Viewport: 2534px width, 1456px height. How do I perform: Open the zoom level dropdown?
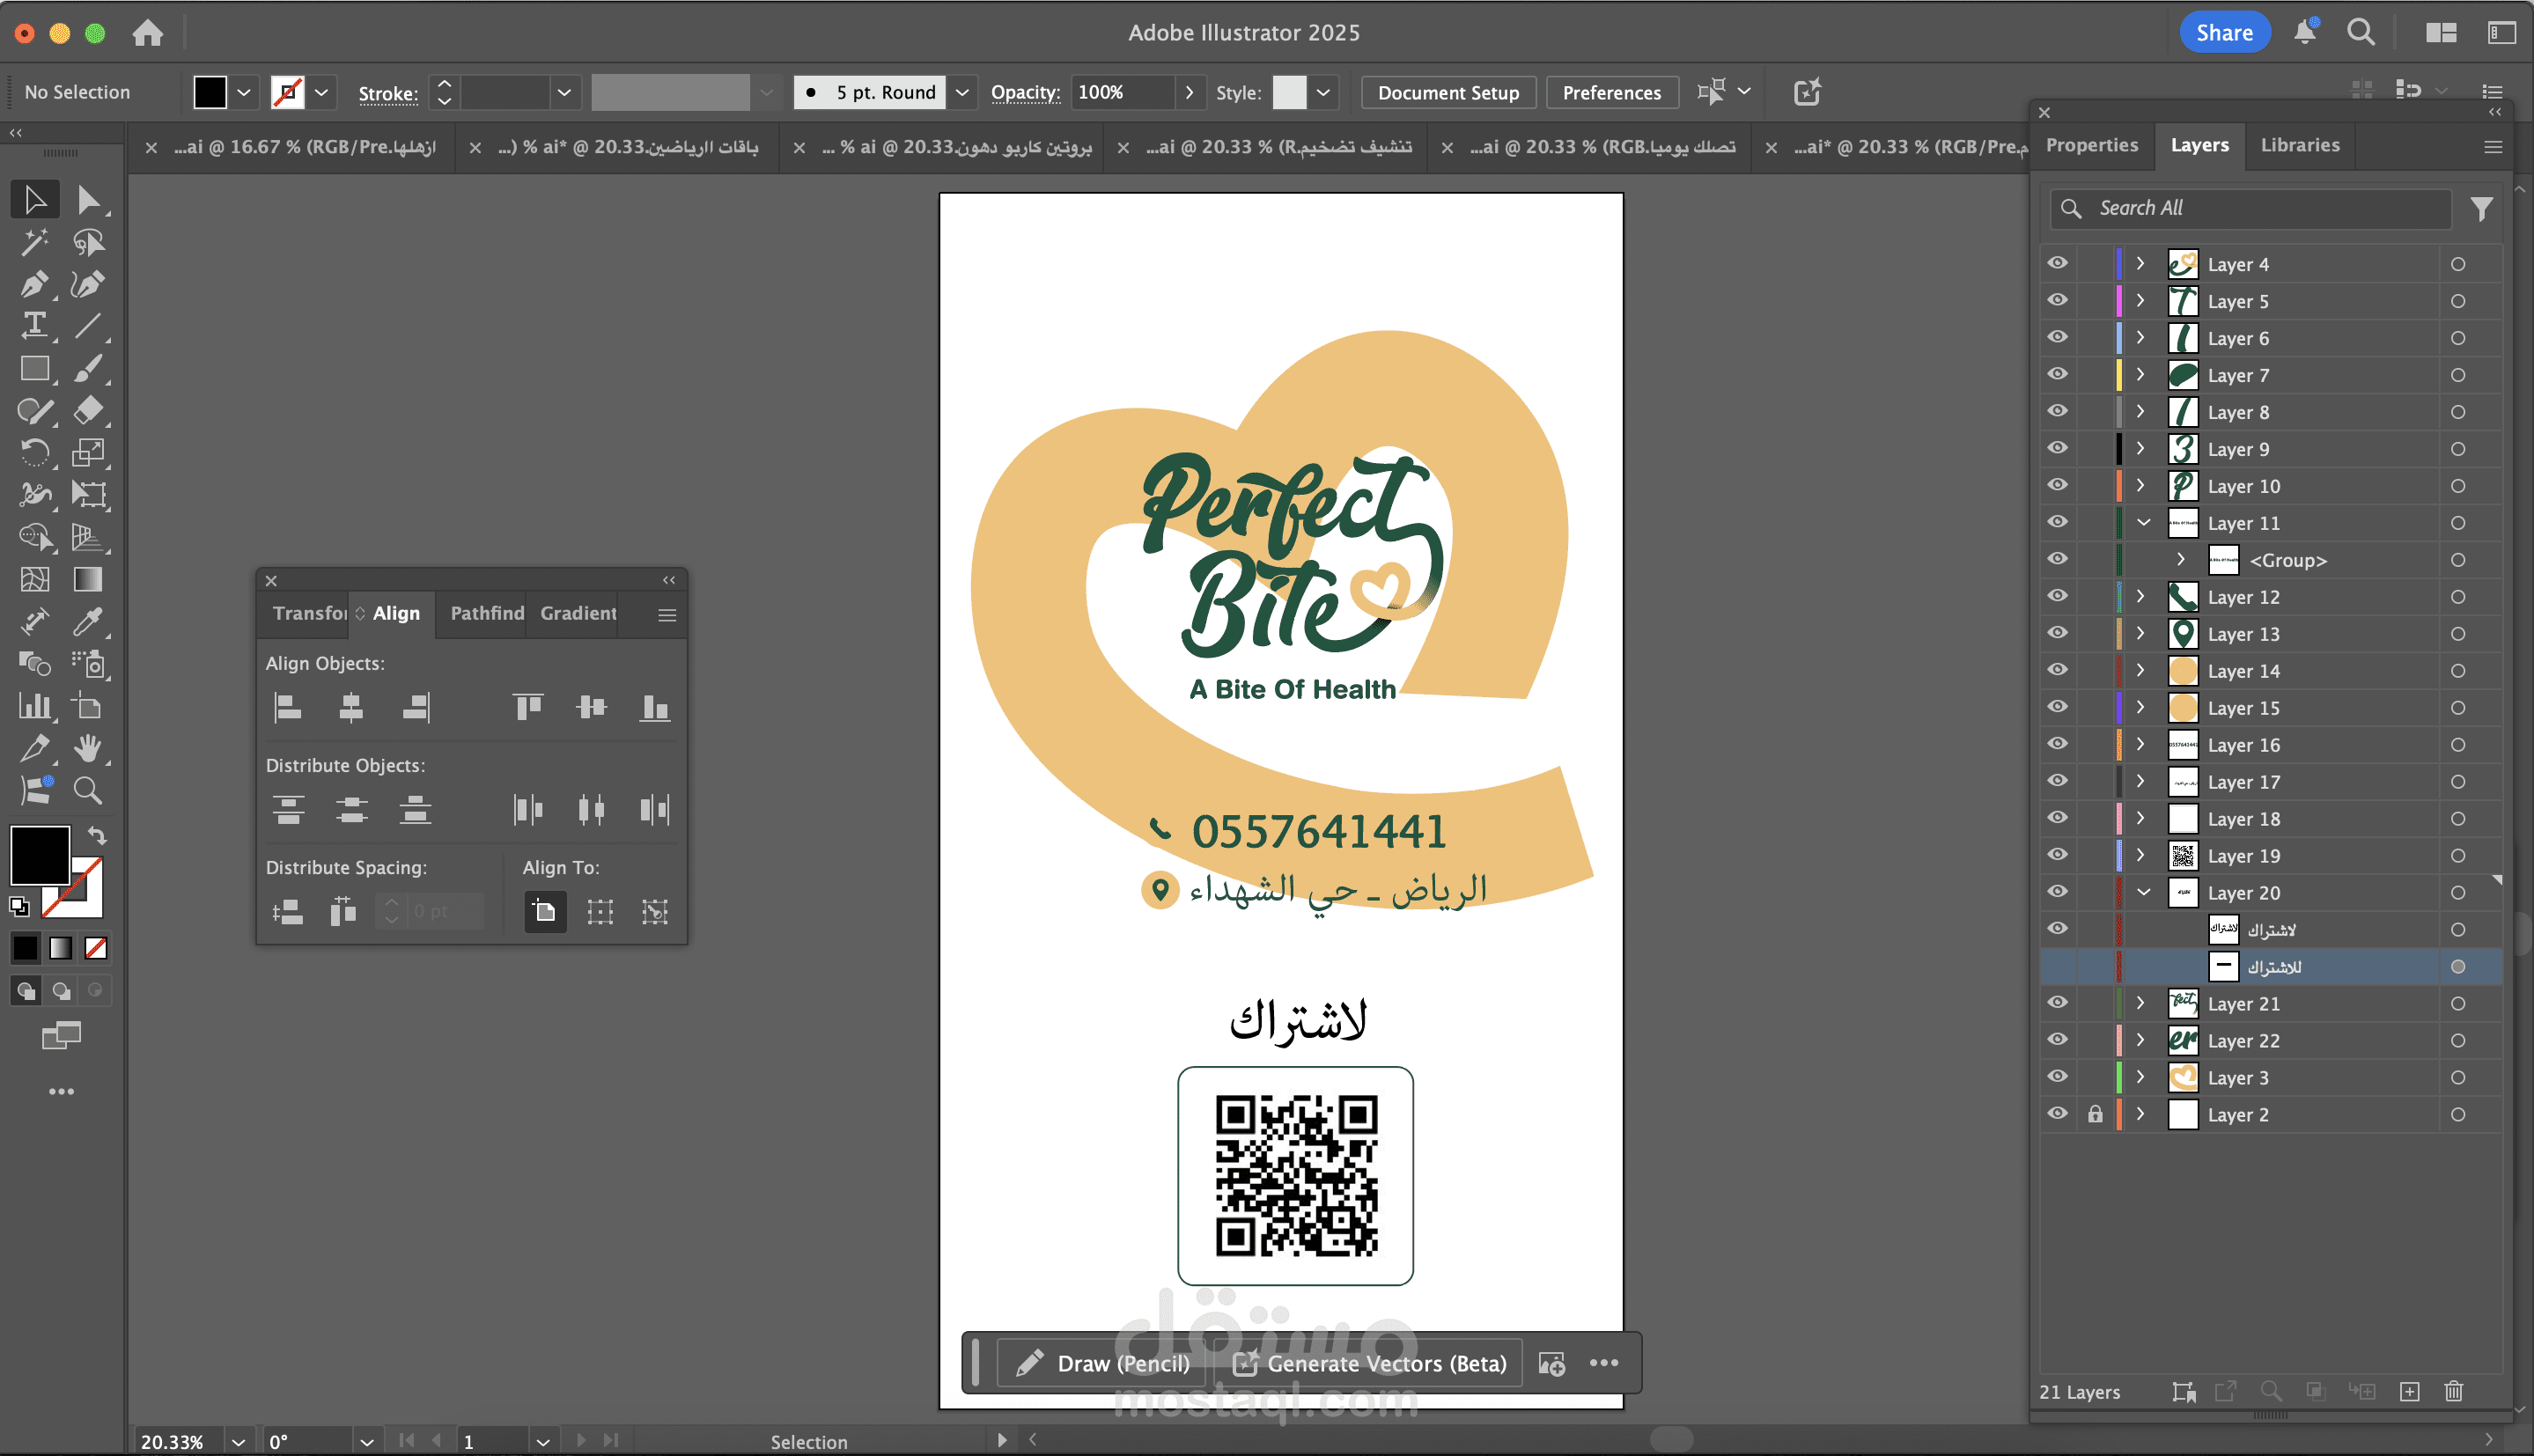(x=238, y=1441)
